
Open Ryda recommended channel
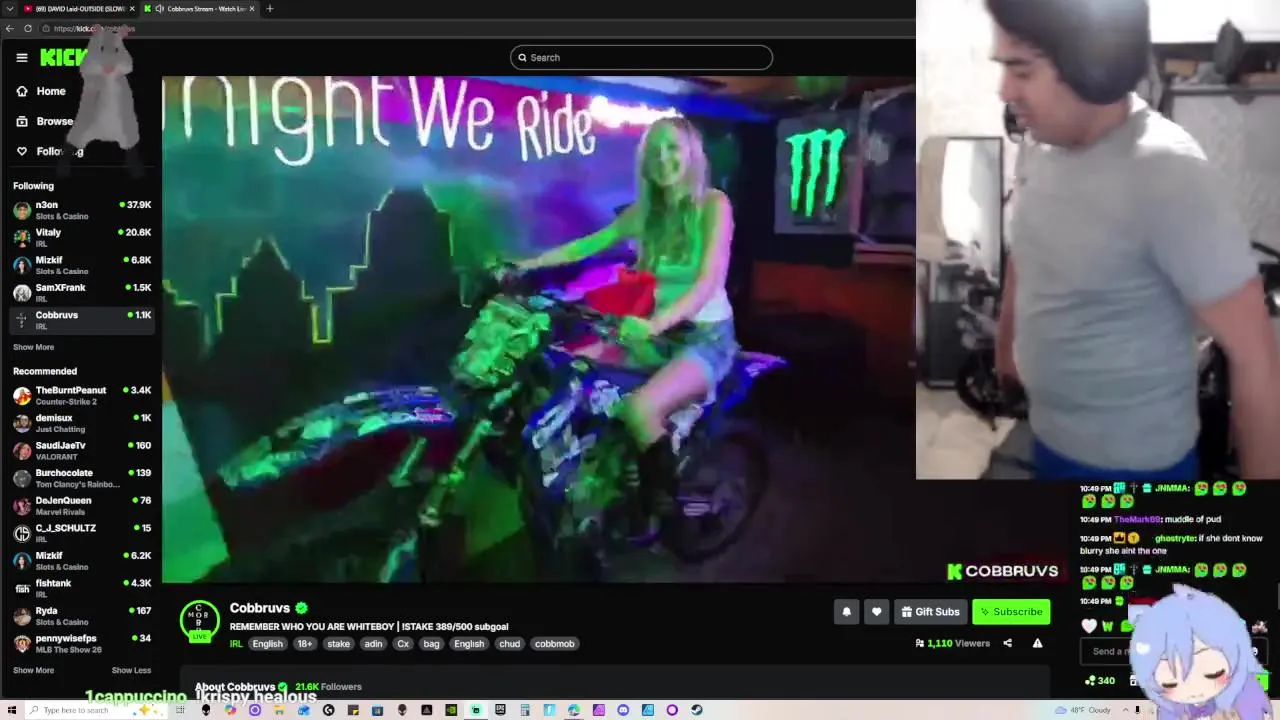(82, 615)
